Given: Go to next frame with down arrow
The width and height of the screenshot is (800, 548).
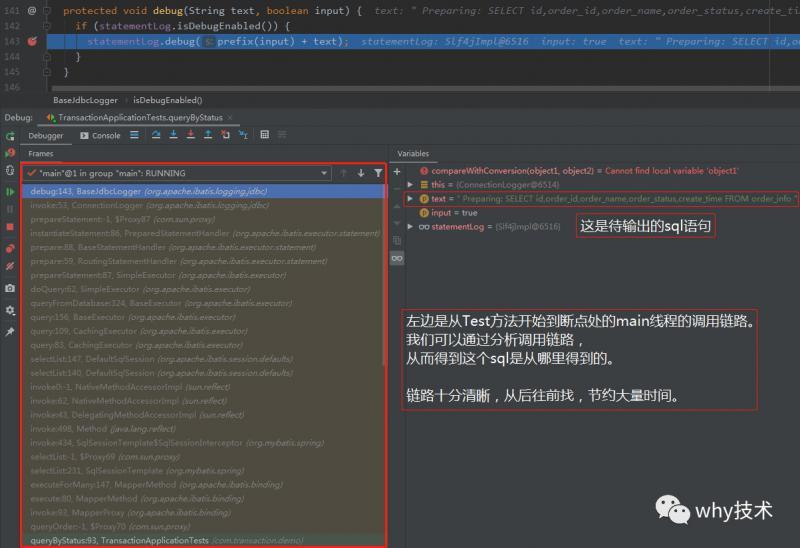Looking at the screenshot, I should coord(361,173).
